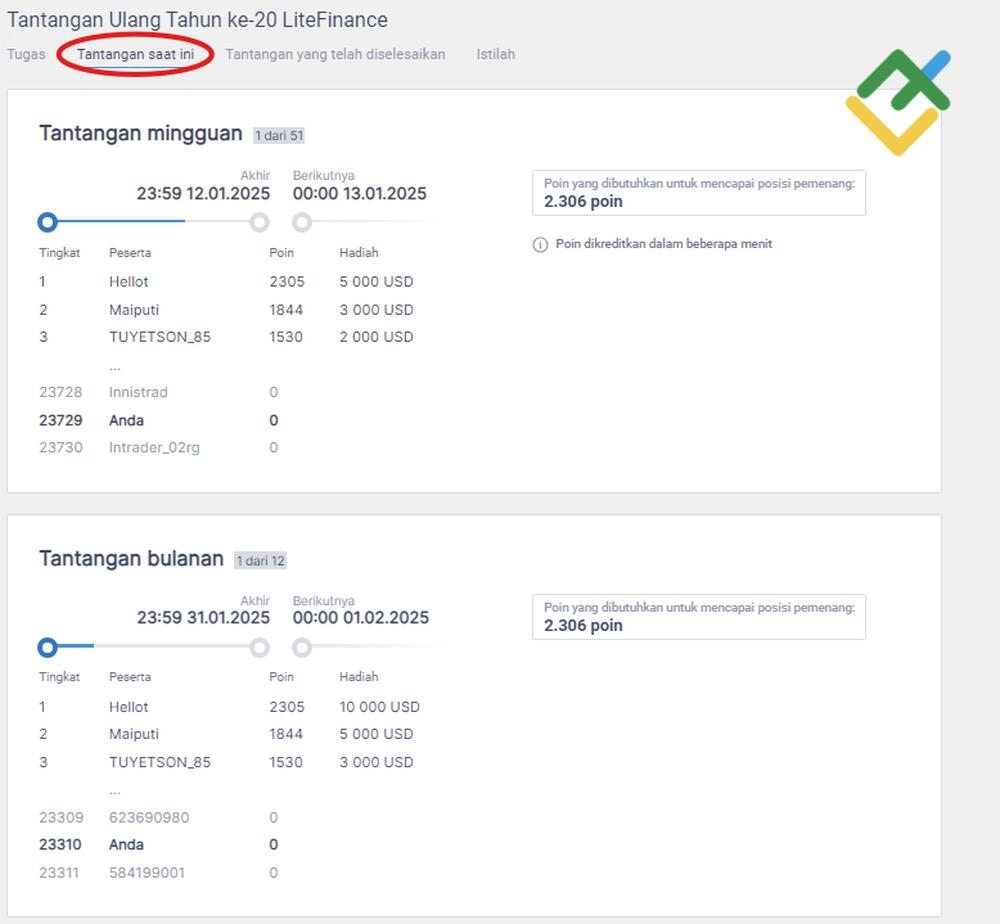The width and height of the screenshot is (1000, 924).
Task: Click Innistrad's participant row
Action: (137, 392)
